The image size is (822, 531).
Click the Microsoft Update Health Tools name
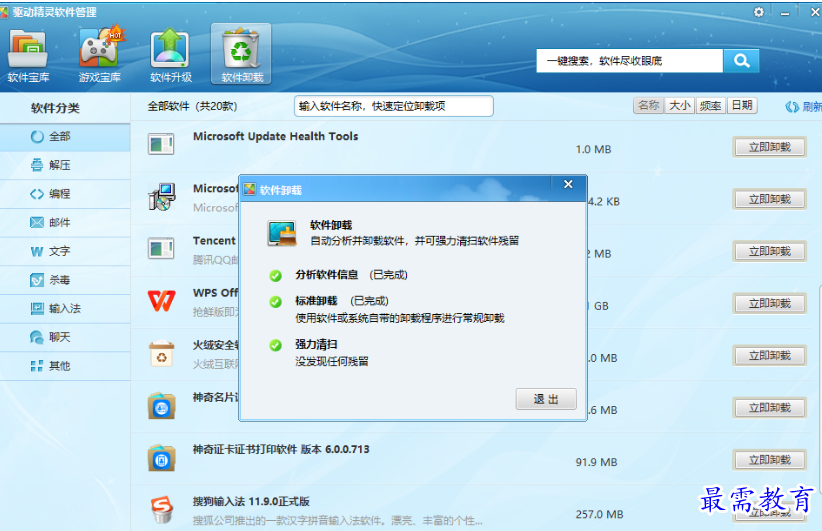coord(275,136)
